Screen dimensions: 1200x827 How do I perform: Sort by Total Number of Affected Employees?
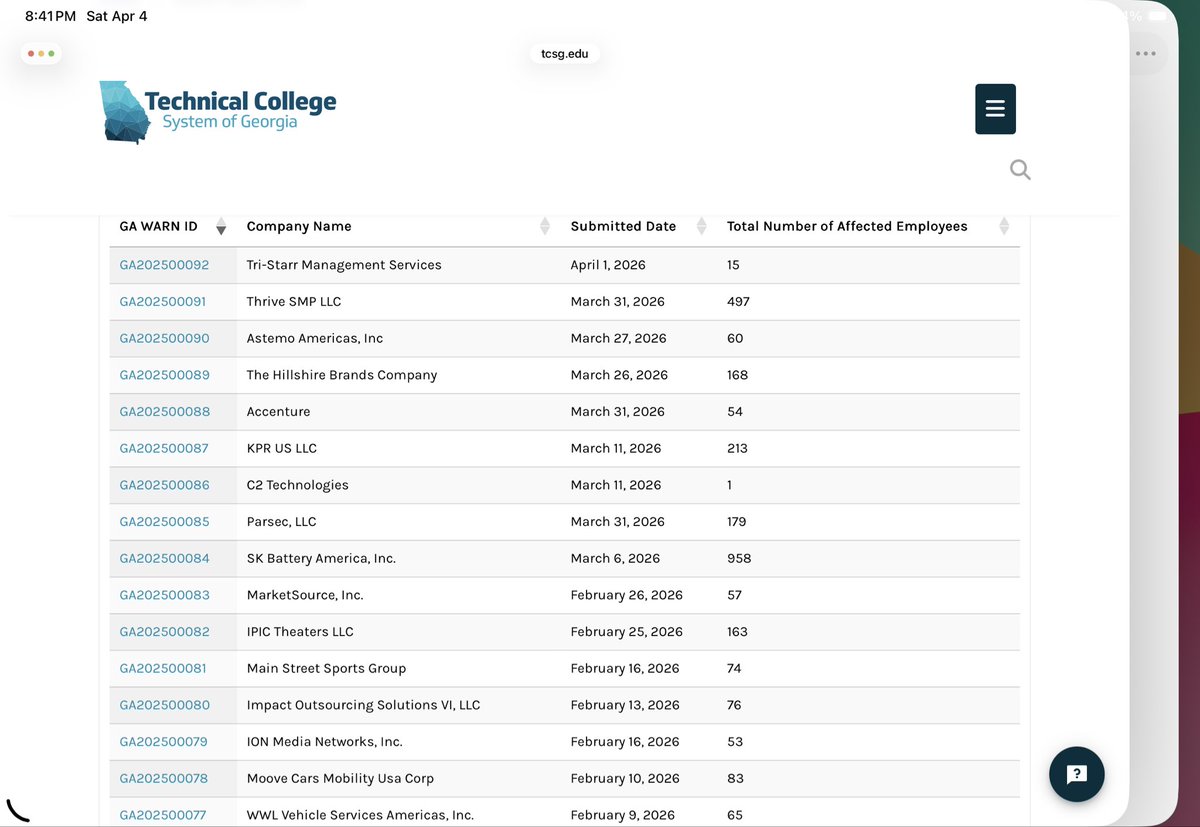click(x=868, y=226)
